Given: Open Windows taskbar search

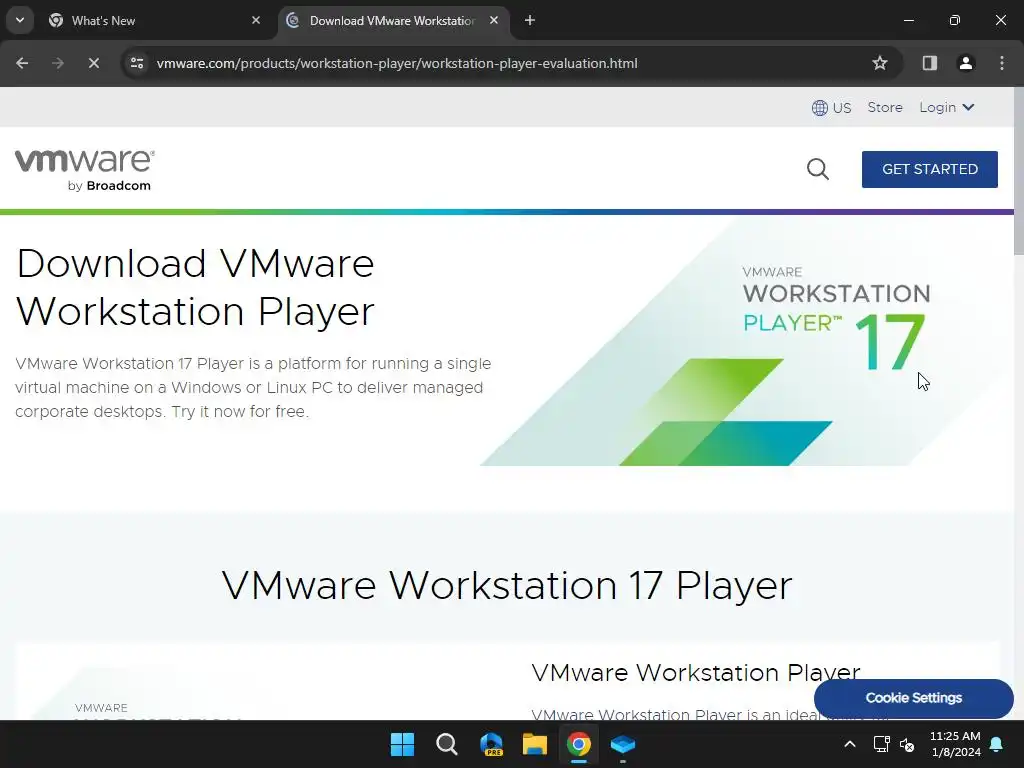Looking at the screenshot, I should 447,744.
